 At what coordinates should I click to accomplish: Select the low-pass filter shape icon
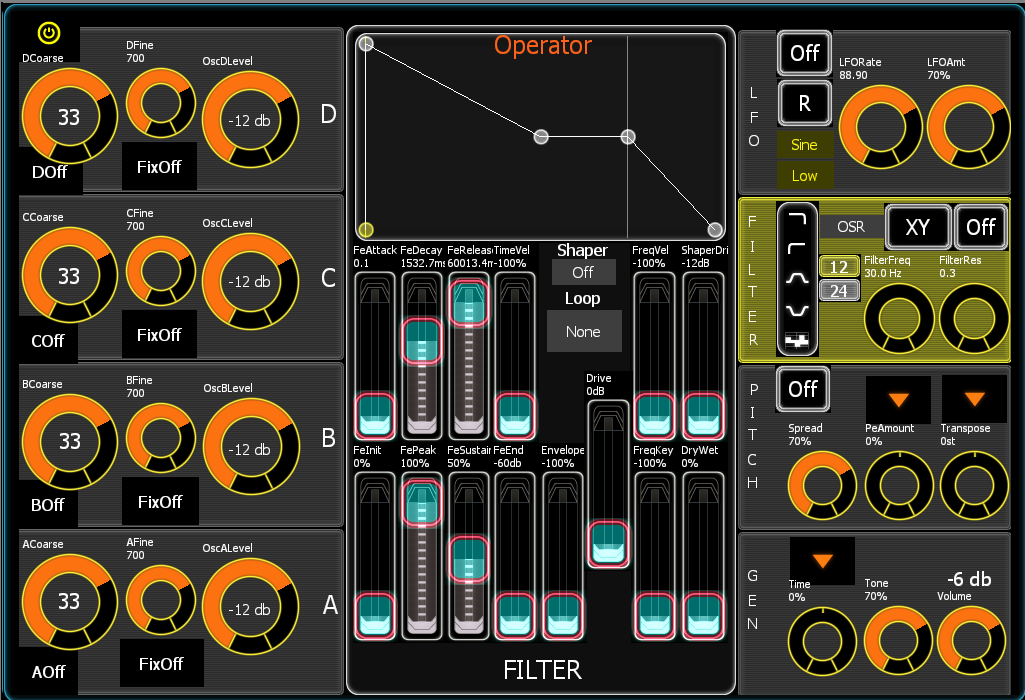point(797,219)
